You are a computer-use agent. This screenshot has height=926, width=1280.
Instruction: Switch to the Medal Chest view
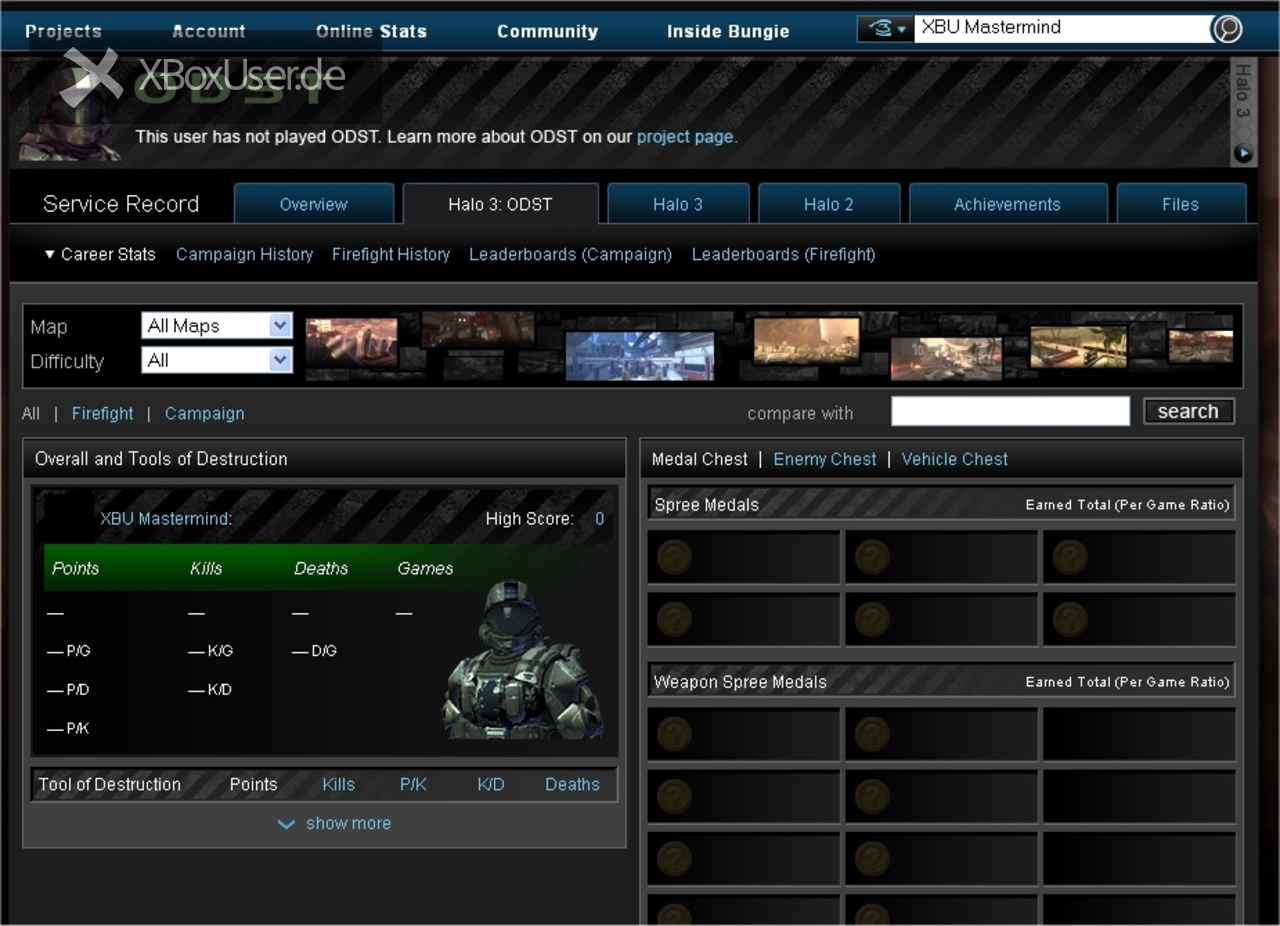[700, 459]
